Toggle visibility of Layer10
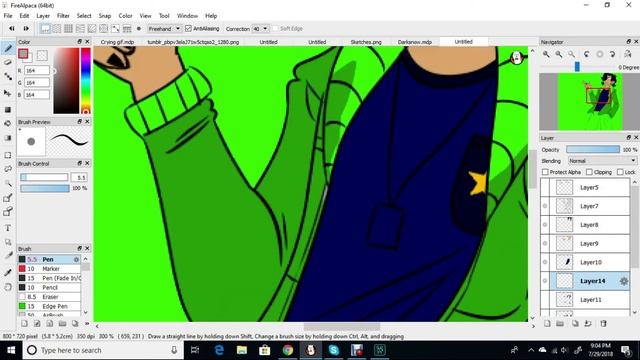 545,262
